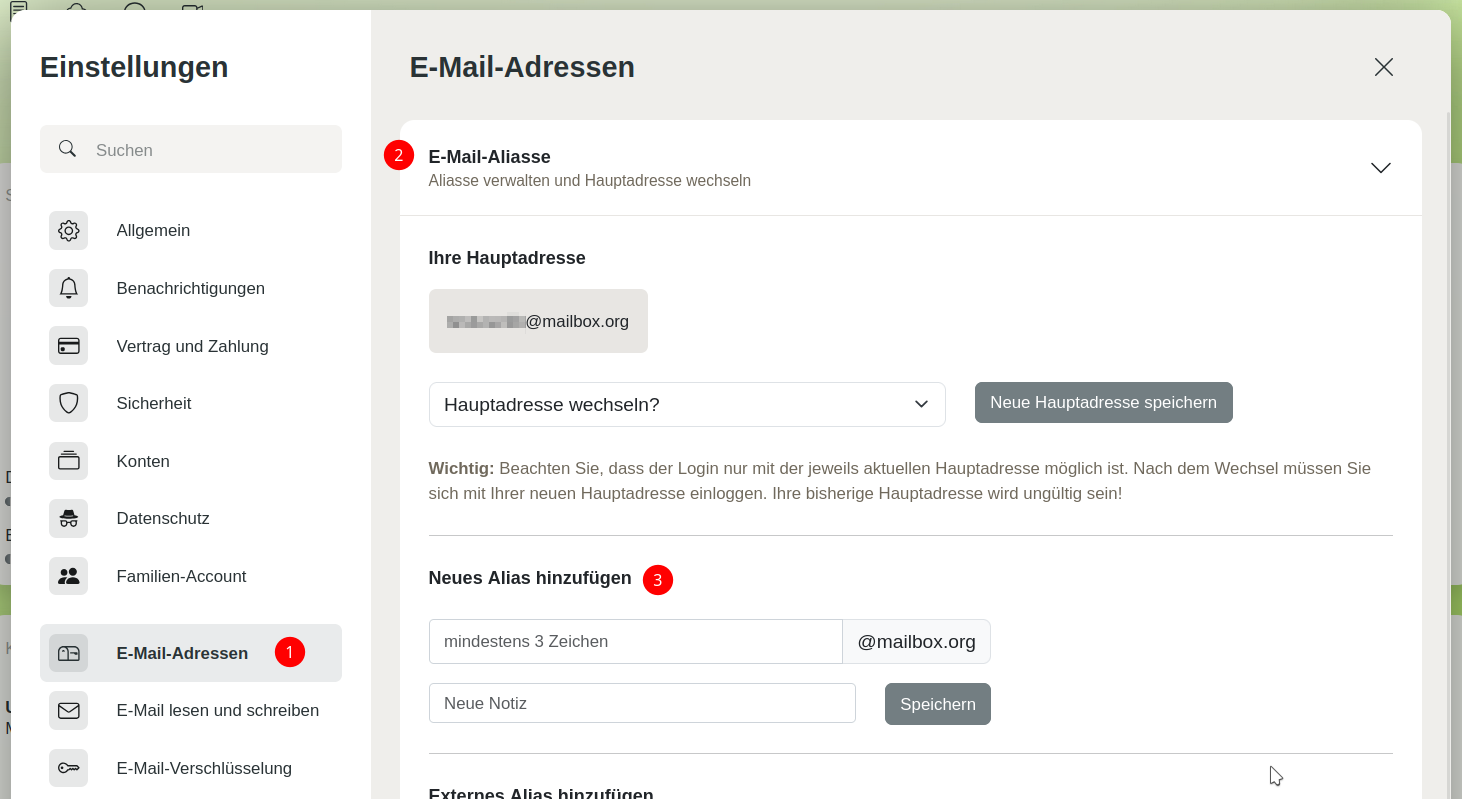Open Datenschutz via the incognito icon
This screenshot has height=799, width=1462.
point(69,518)
